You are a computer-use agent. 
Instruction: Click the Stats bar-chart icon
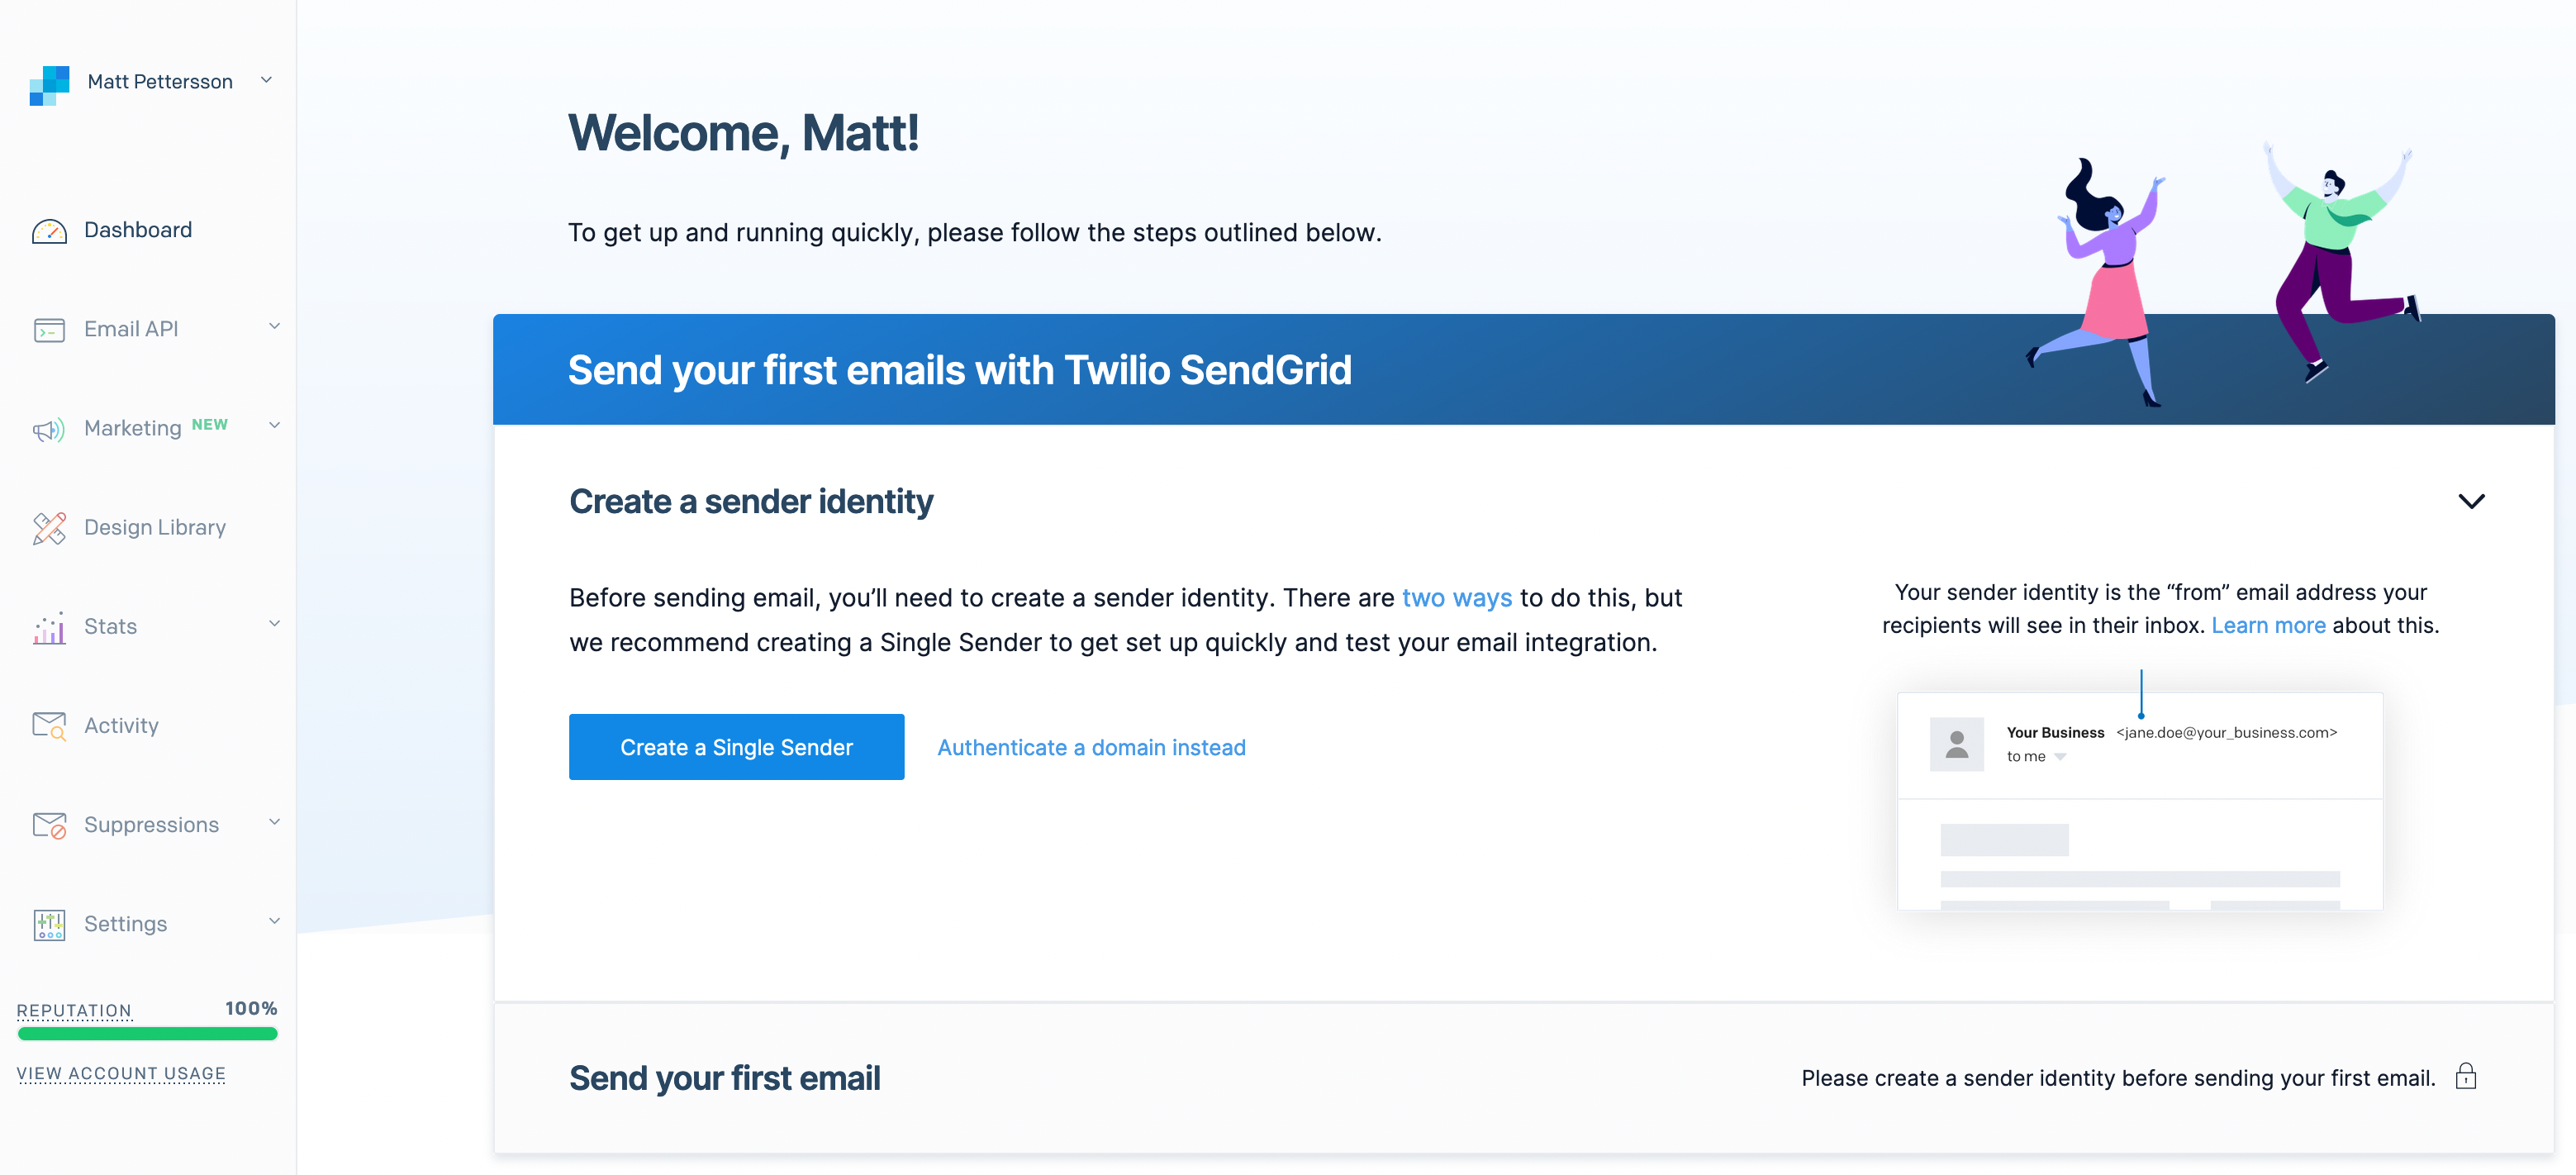point(48,626)
